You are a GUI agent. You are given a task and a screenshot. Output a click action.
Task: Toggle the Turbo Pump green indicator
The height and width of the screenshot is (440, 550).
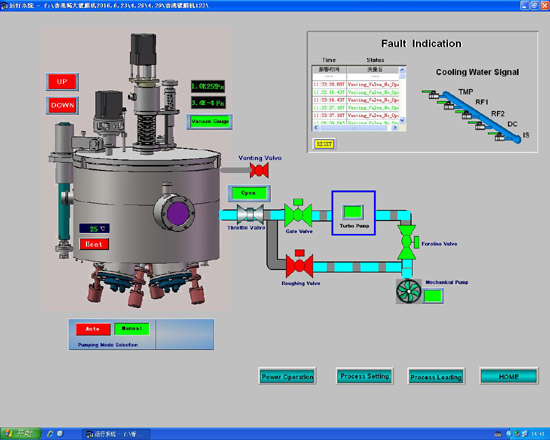pos(353,212)
